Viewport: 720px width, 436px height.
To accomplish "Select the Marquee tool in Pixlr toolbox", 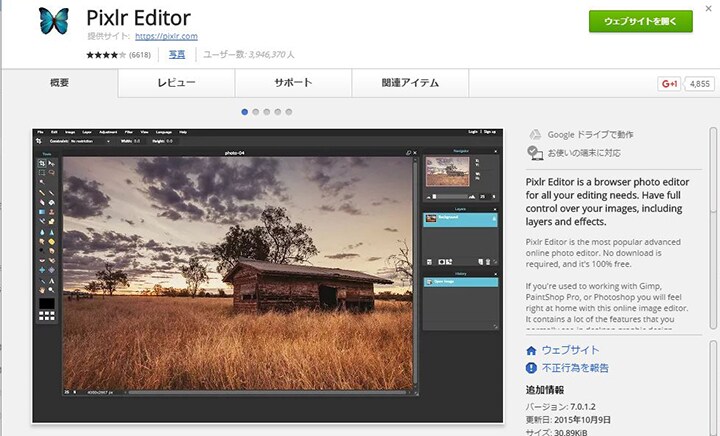I will [x=42, y=173].
